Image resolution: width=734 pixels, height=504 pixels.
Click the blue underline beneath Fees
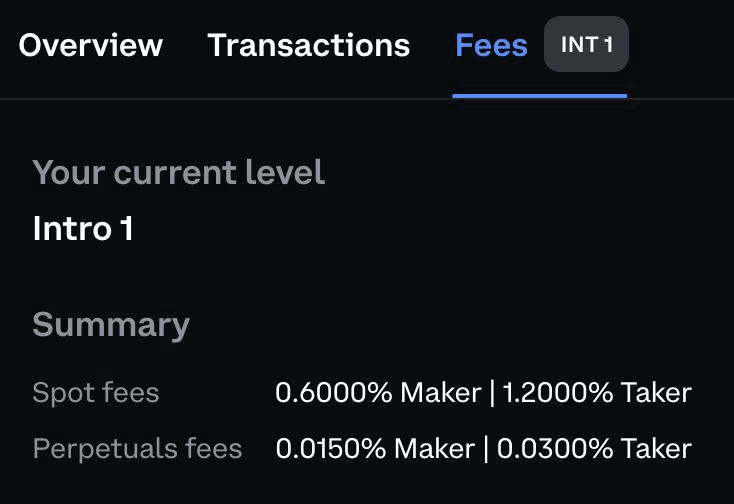pos(539,96)
